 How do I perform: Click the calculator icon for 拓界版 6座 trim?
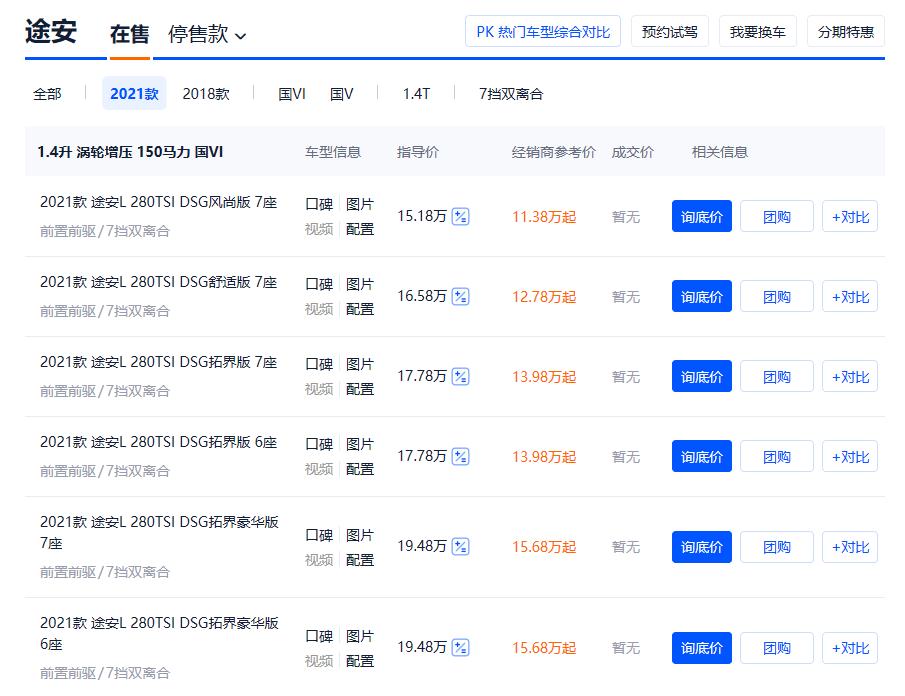click(x=459, y=456)
